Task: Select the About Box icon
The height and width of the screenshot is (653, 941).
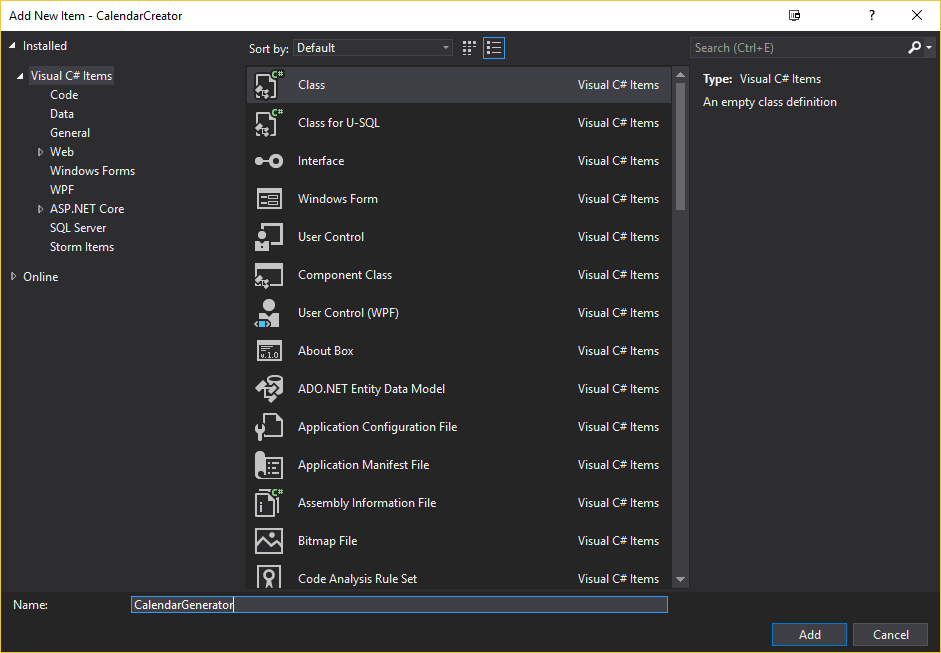Action: point(268,351)
